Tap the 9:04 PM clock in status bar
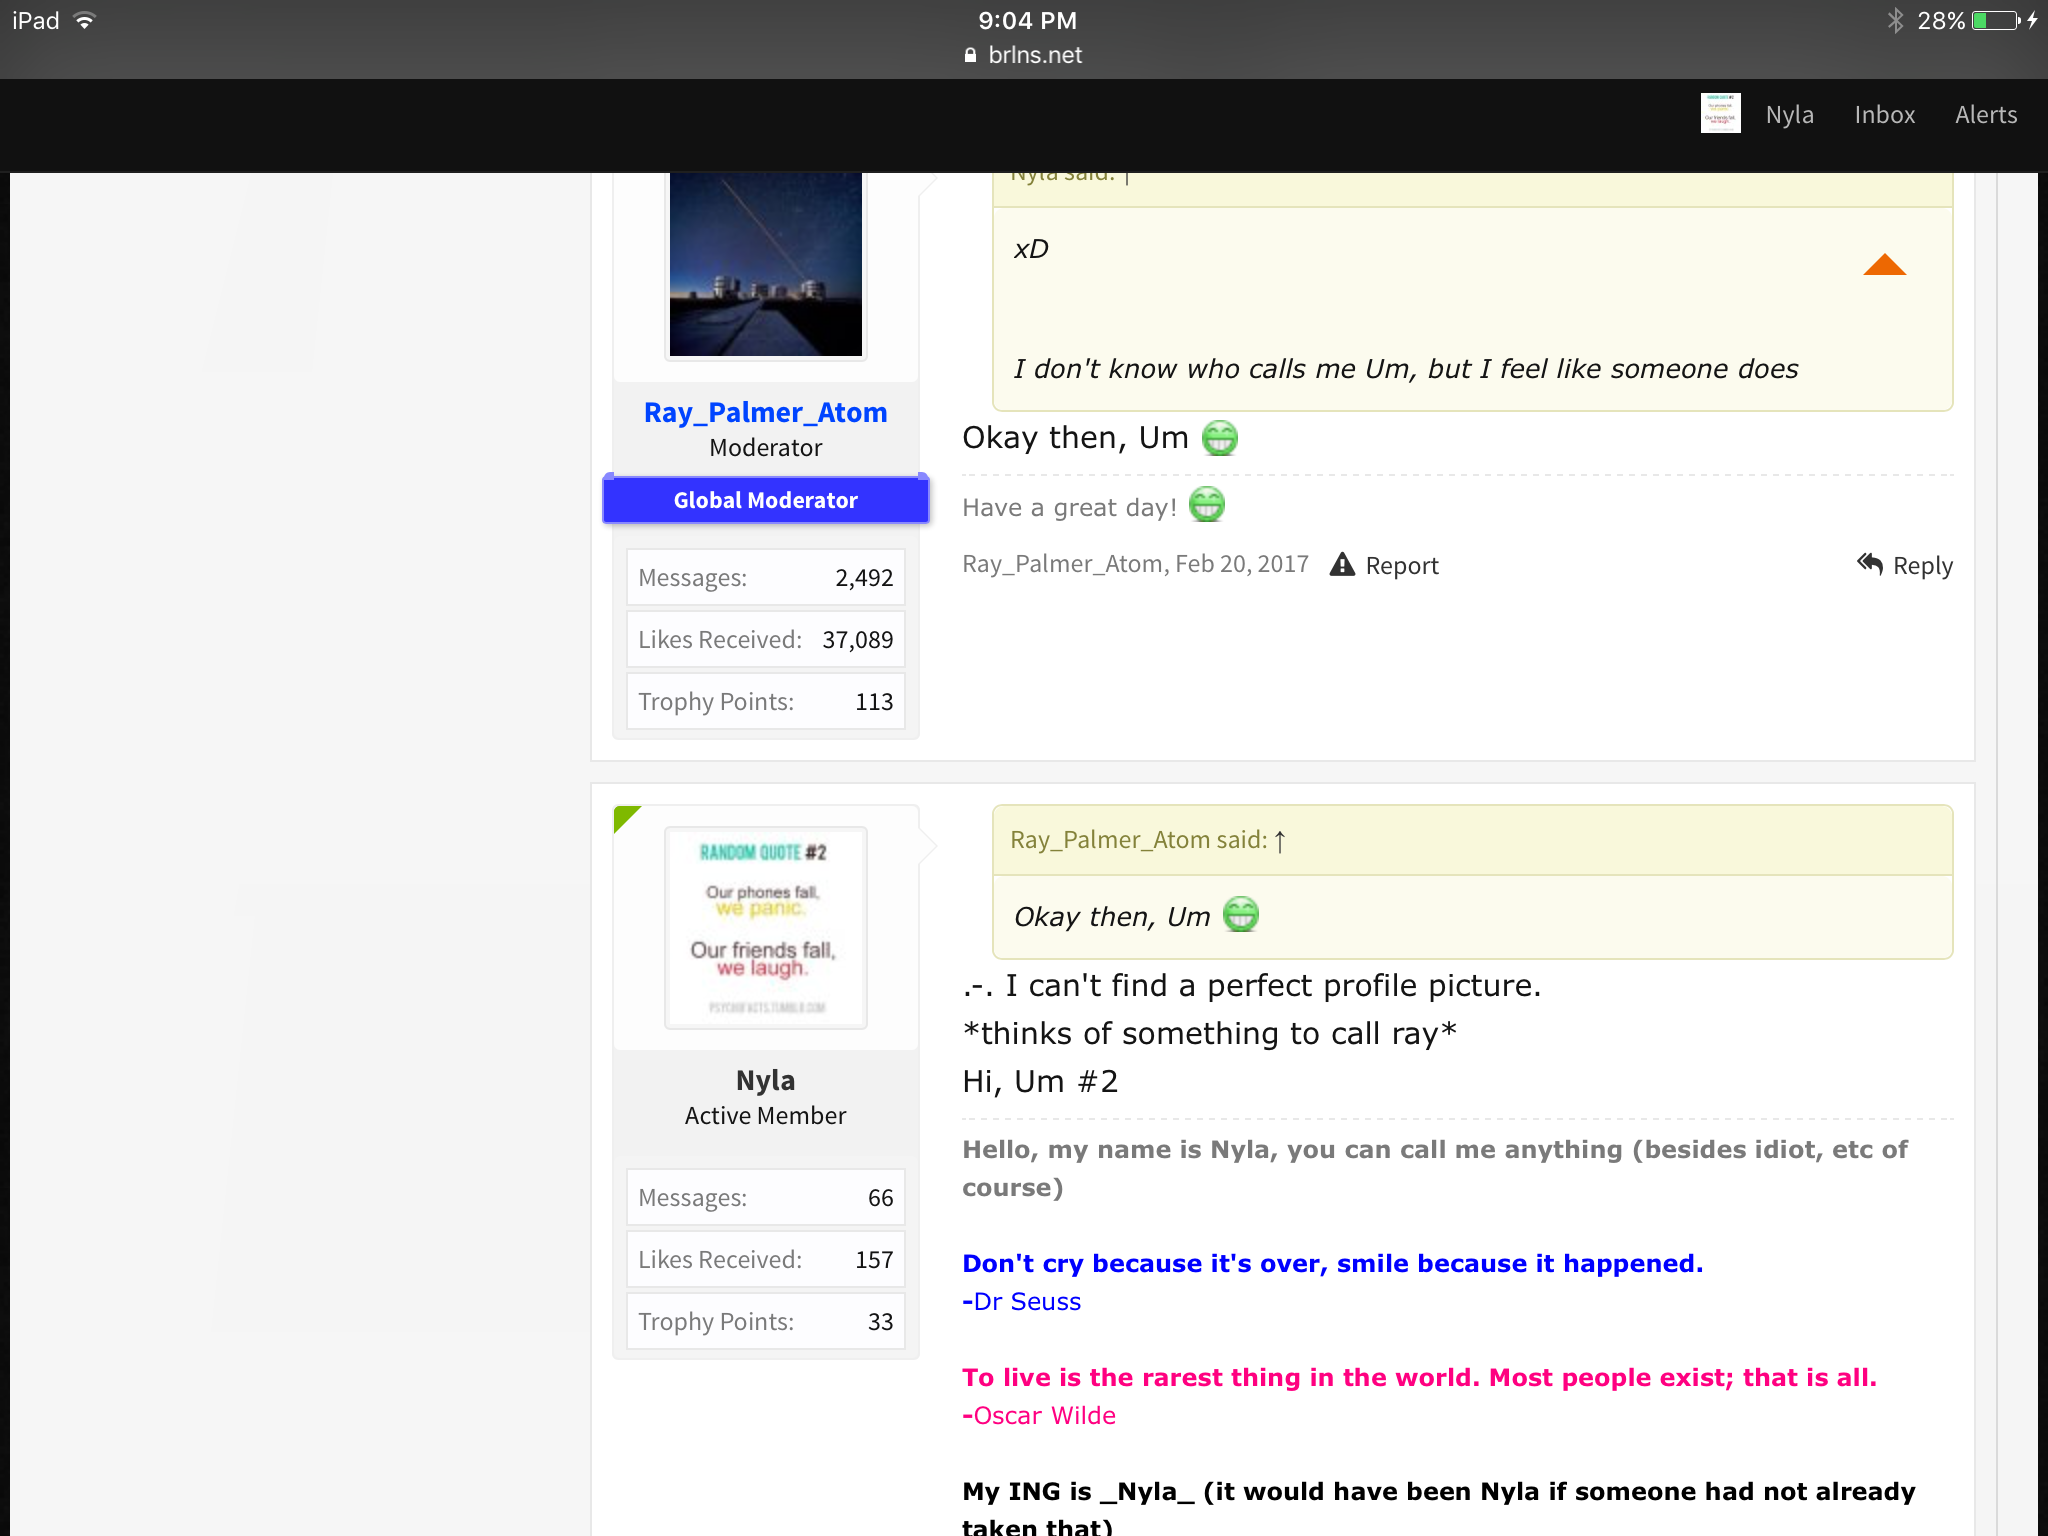This screenshot has height=1536, width=2048. (1027, 20)
